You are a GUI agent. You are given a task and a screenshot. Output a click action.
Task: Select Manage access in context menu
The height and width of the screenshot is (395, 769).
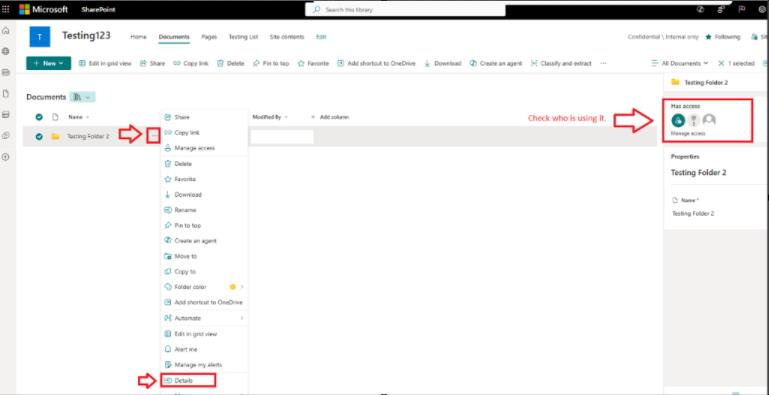pyautogui.click(x=204, y=148)
